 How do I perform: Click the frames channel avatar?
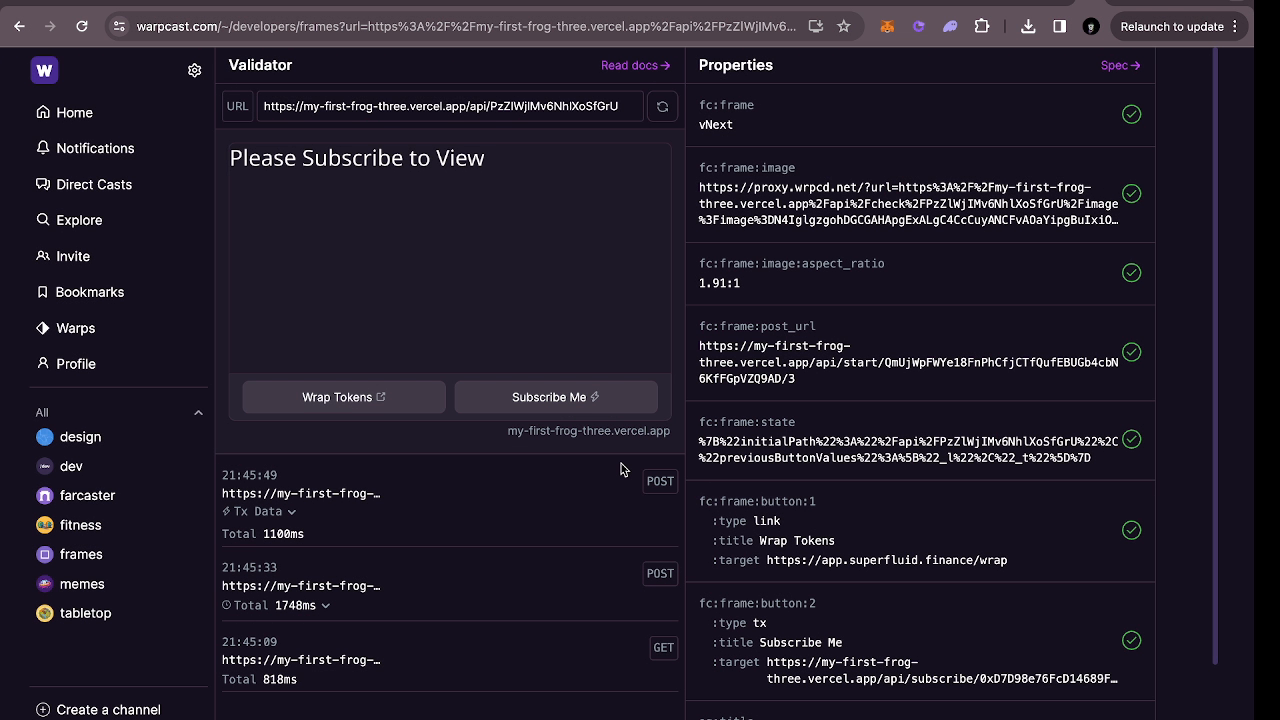pyautogui.click(x=44, y=554)
